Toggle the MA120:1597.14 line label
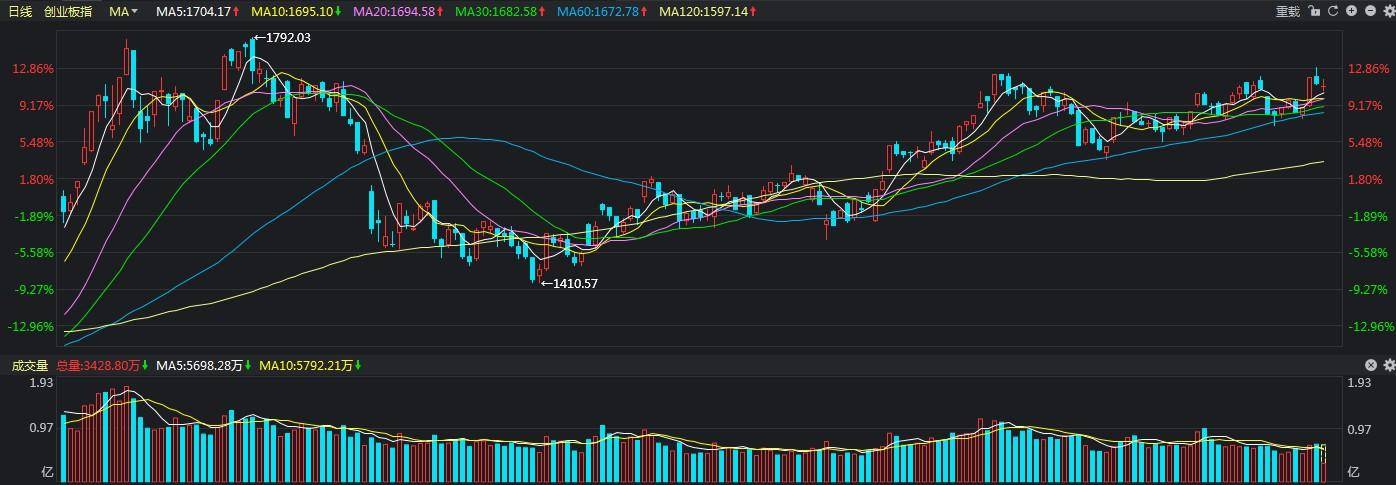The image size is (1396, 485). pos(707,11)
